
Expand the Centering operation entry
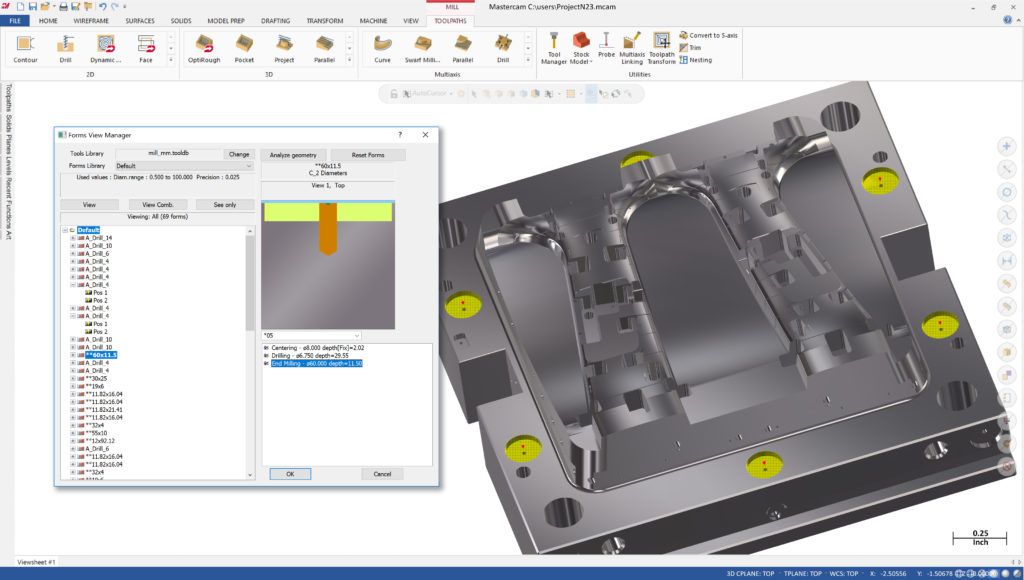tap(266, 348)
